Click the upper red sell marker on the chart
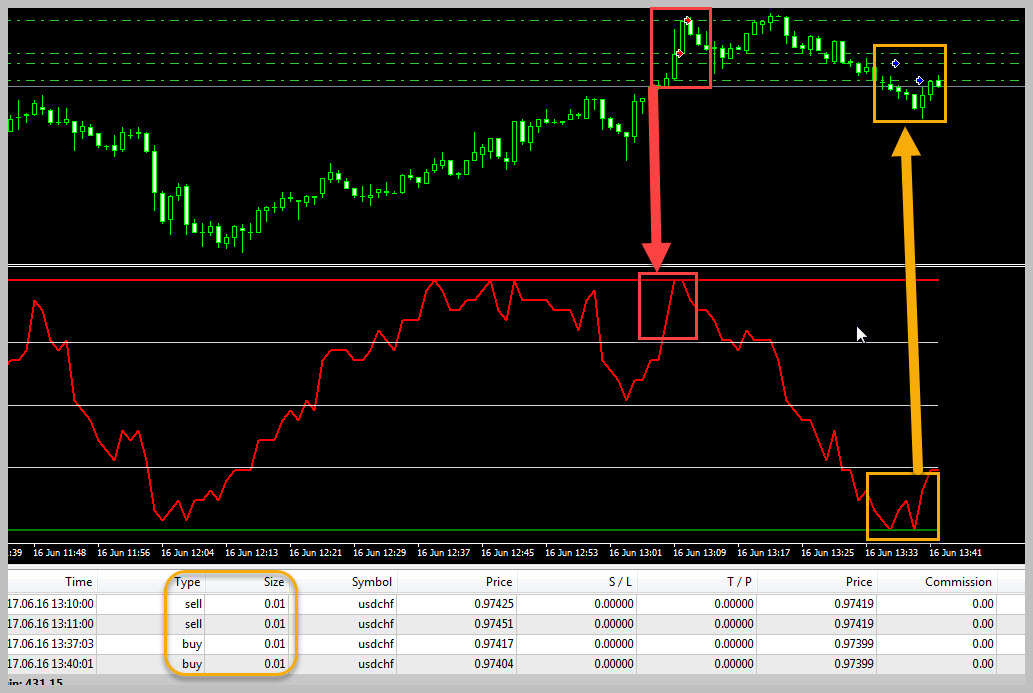This screenshot has width=1033, height=693. [x=688, y=20]
